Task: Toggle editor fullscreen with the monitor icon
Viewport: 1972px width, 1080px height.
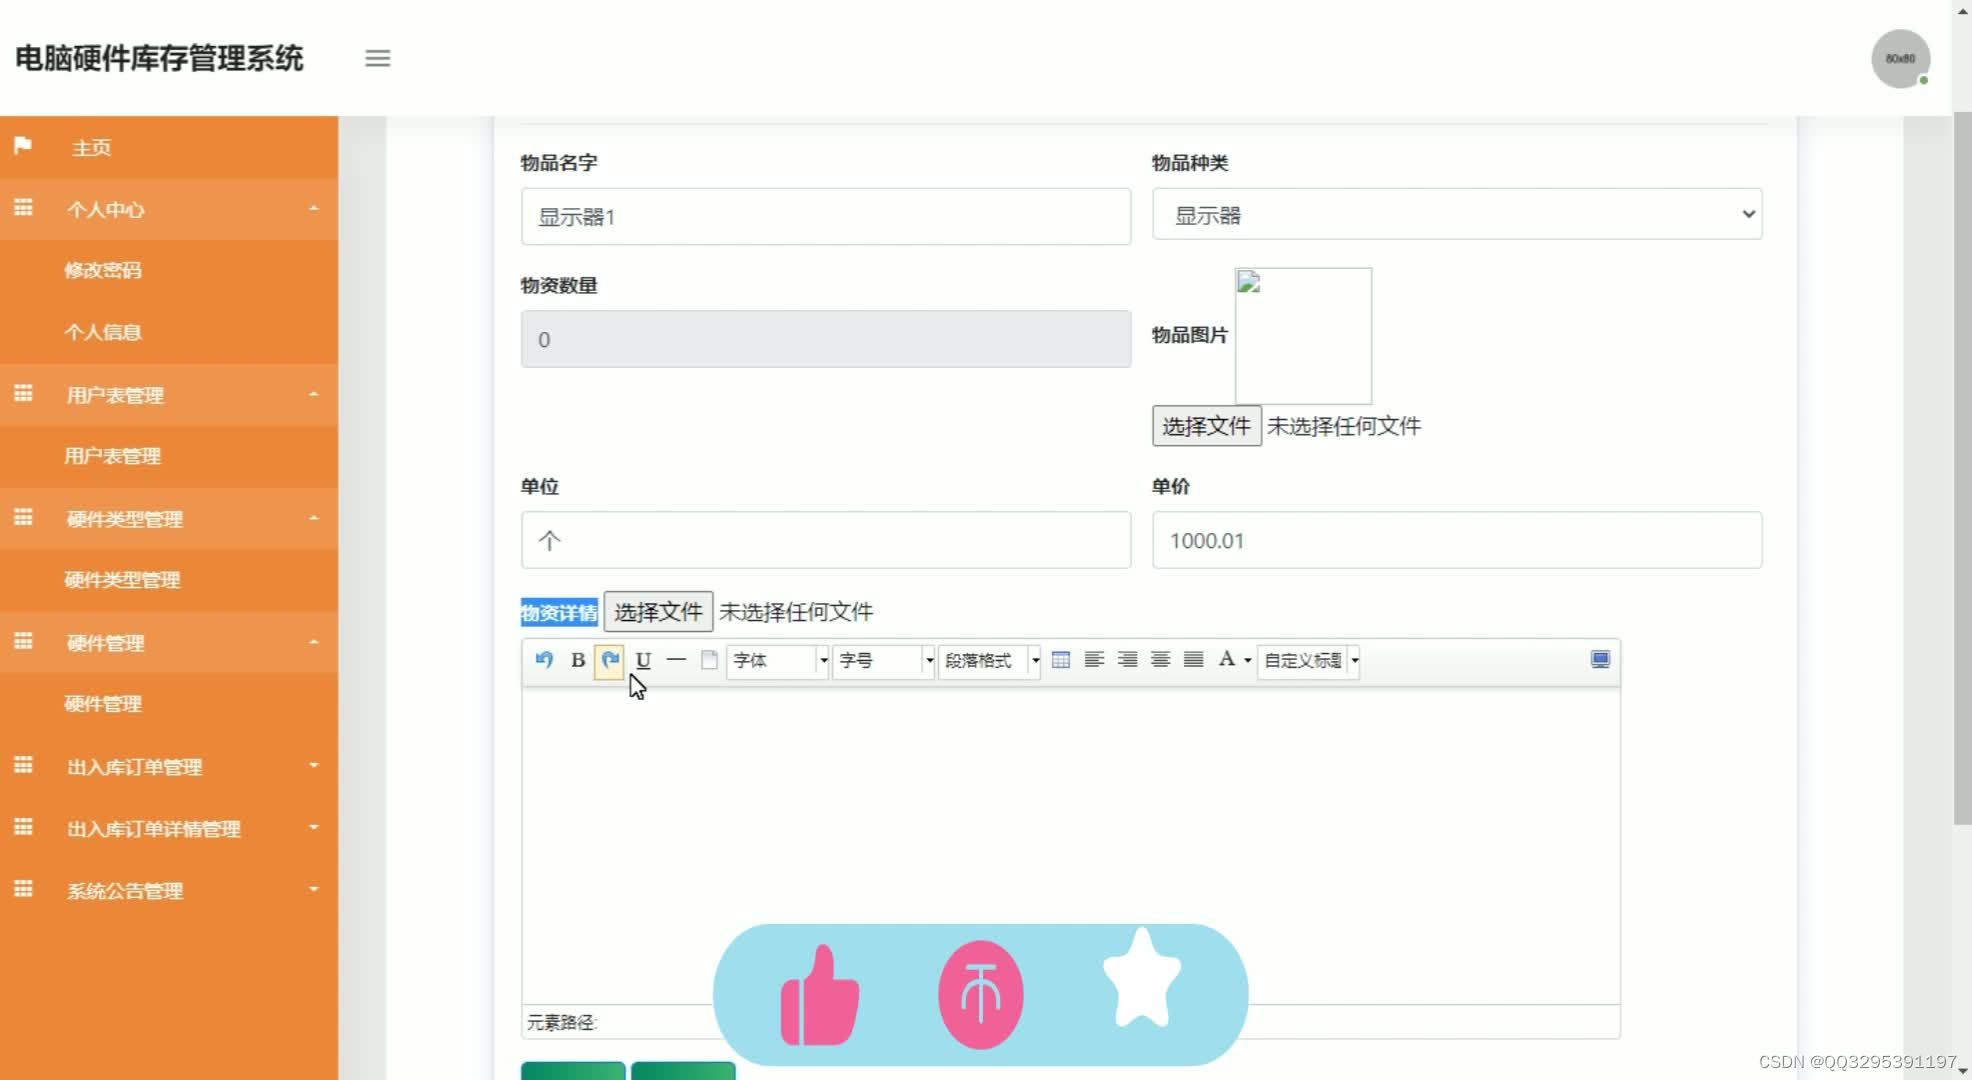Action: (1600, 660)
